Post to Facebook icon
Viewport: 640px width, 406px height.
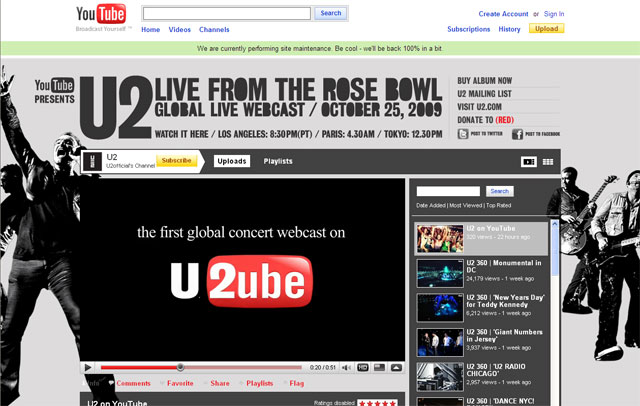pos(517,134)
